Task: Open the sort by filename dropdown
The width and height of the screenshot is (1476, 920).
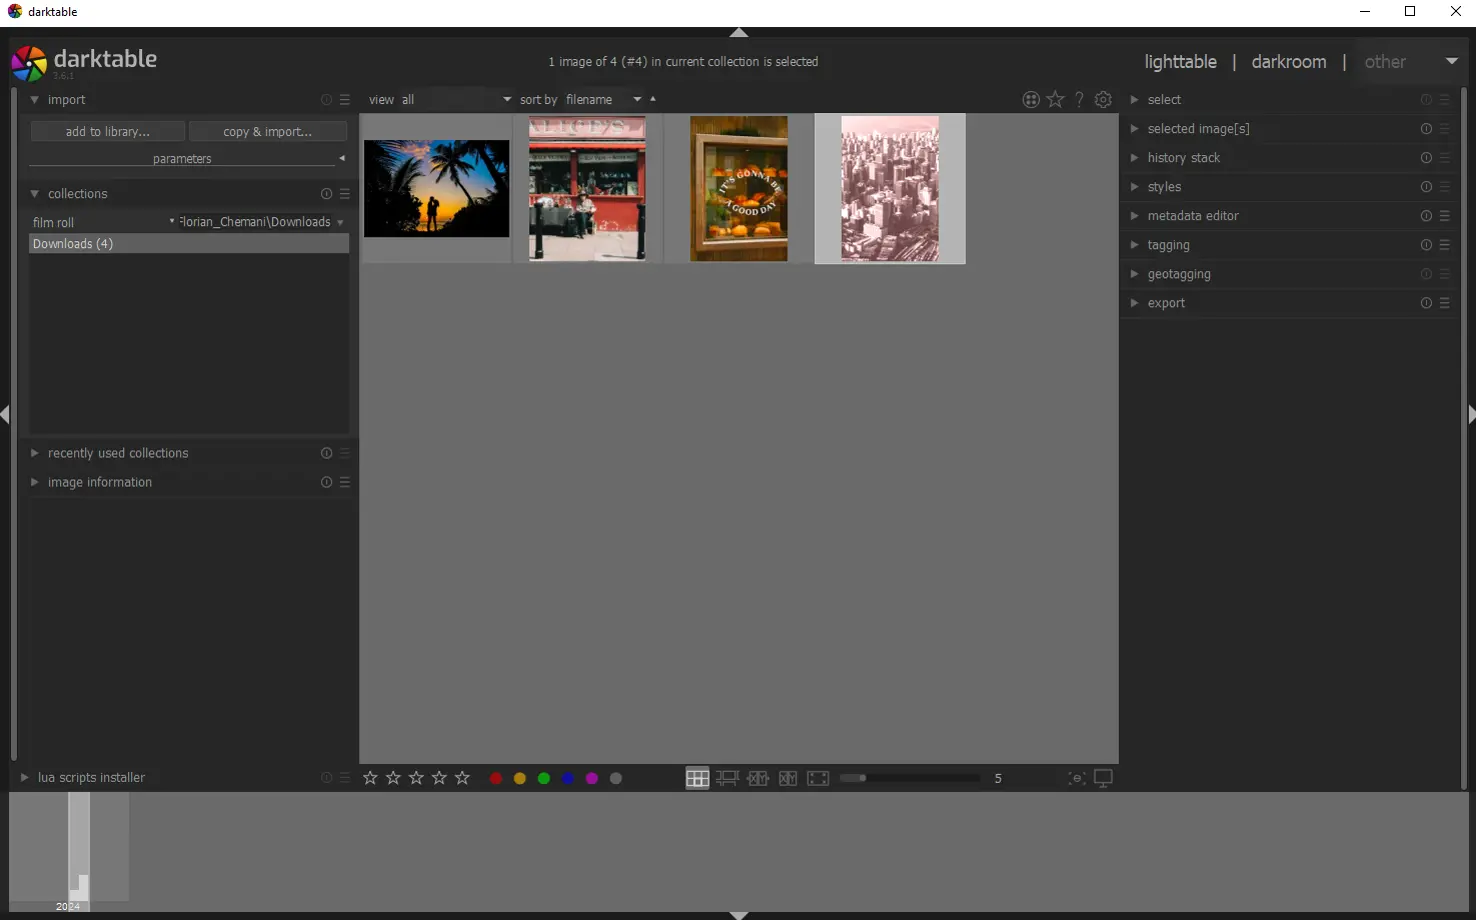Action: click(637, 99)
